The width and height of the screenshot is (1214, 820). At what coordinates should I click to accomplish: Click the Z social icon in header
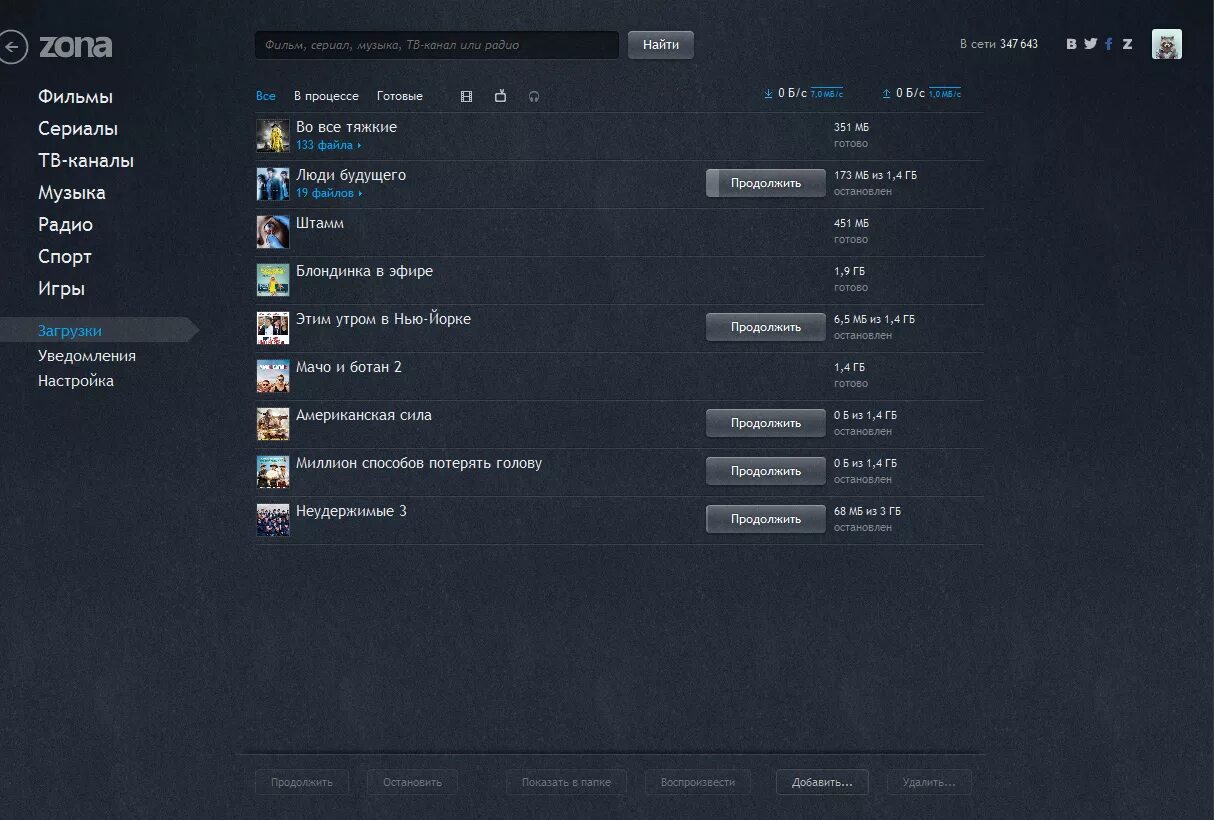coord(1127,44)
